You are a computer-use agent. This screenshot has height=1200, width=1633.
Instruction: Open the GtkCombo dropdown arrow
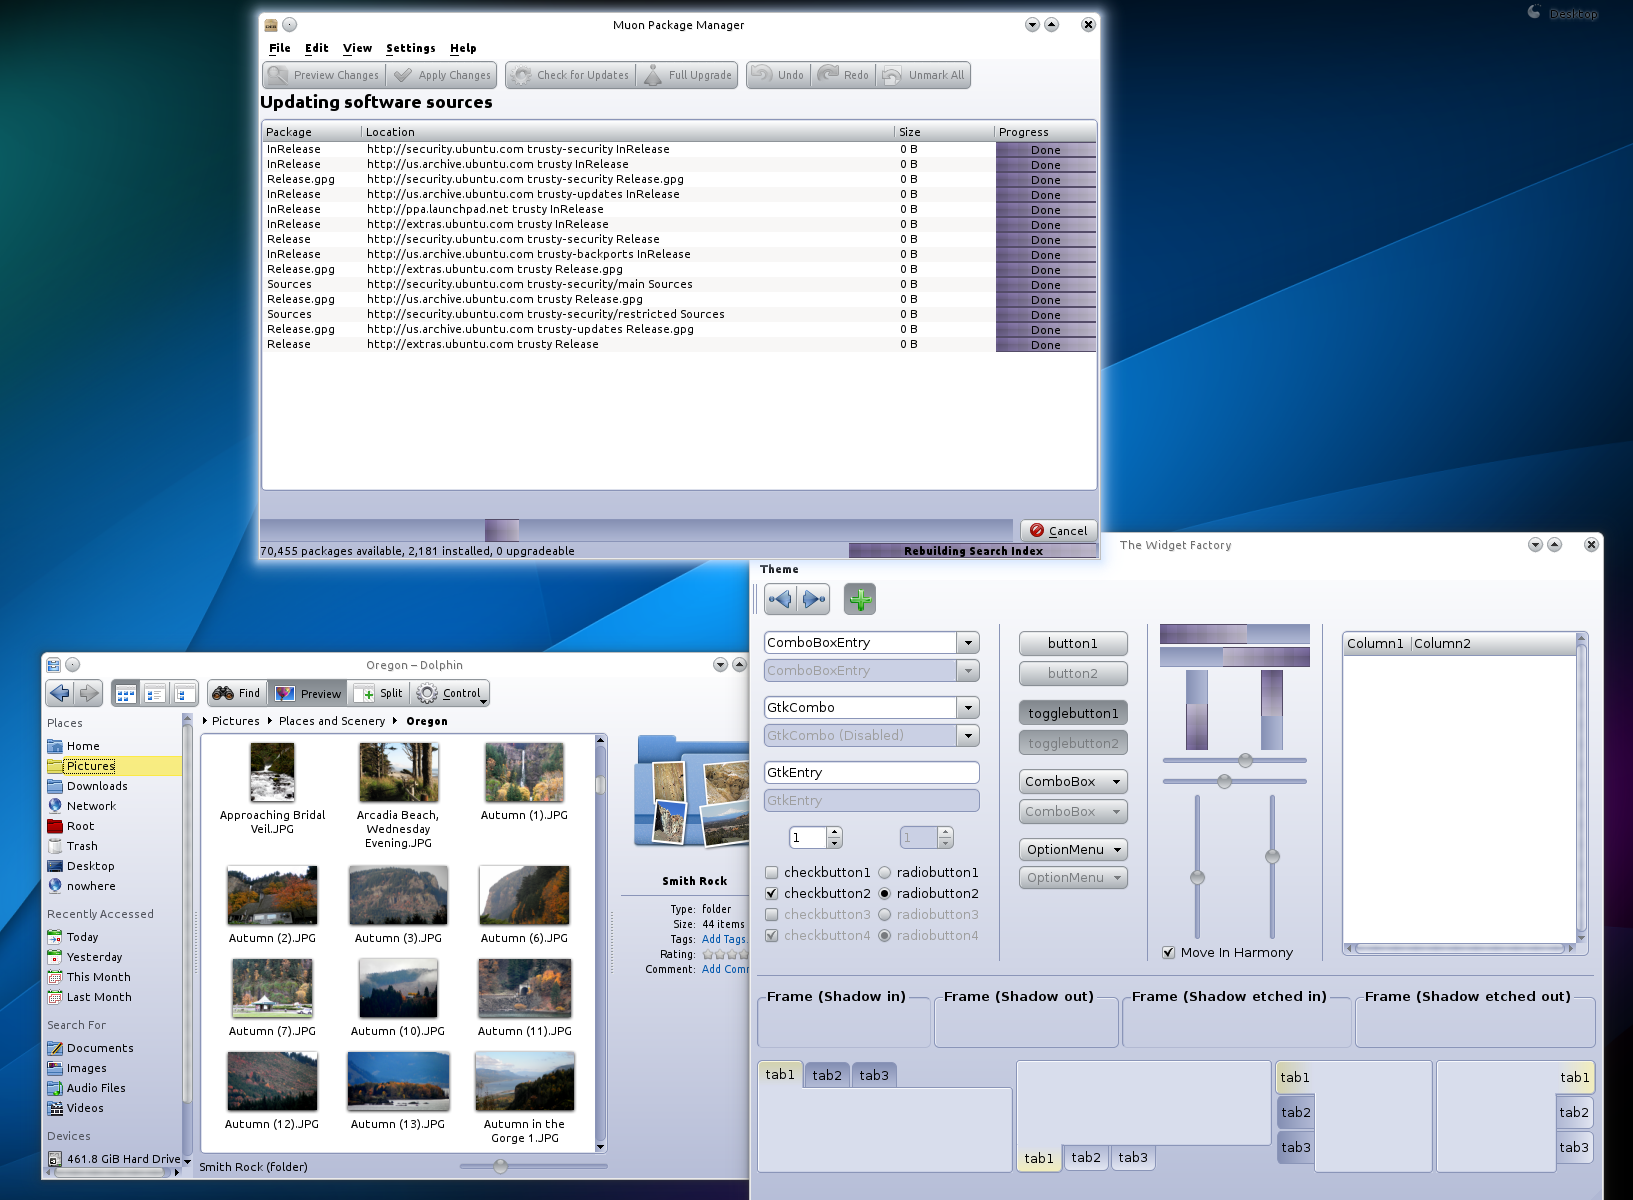pyautogui.click(x=968, y=708)
